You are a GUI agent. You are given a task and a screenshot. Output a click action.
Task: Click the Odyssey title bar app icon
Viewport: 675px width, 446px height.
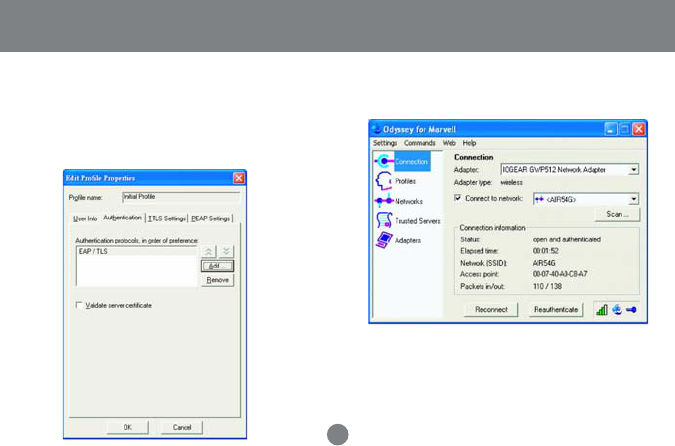pyautogui.click(x=376, y=129)
